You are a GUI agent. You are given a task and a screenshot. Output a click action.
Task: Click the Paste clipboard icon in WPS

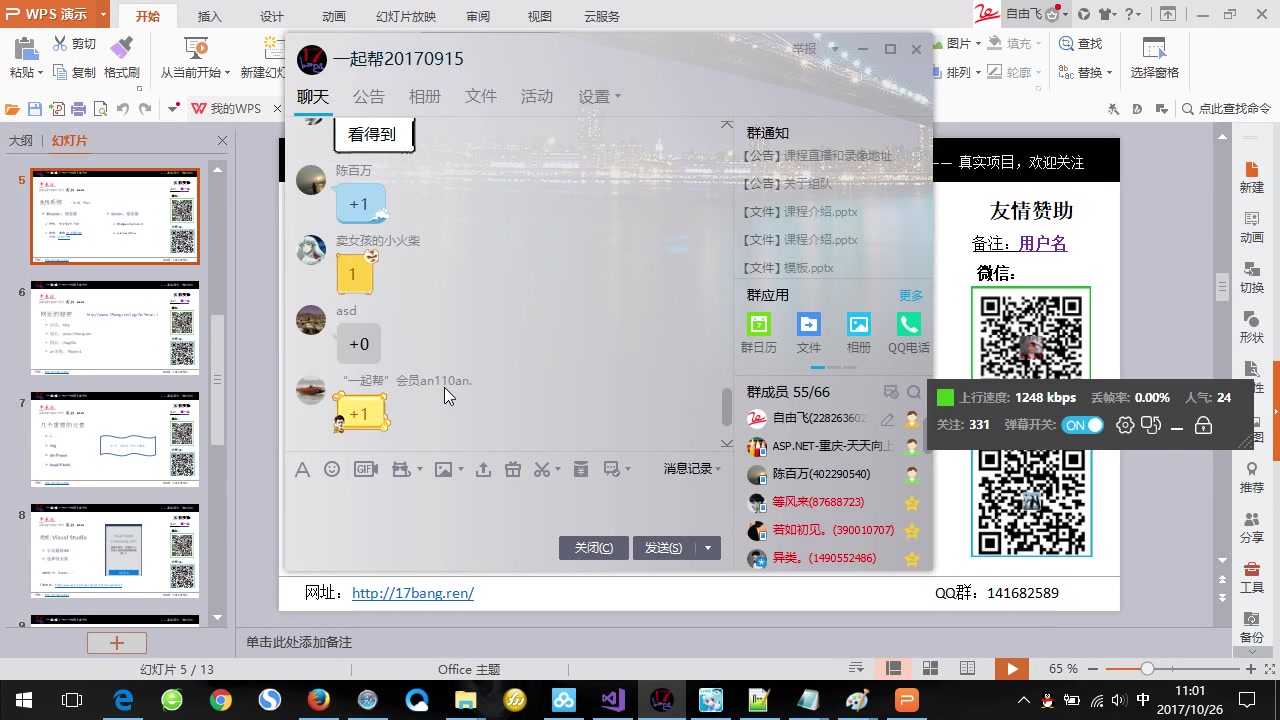click(25, 48)
